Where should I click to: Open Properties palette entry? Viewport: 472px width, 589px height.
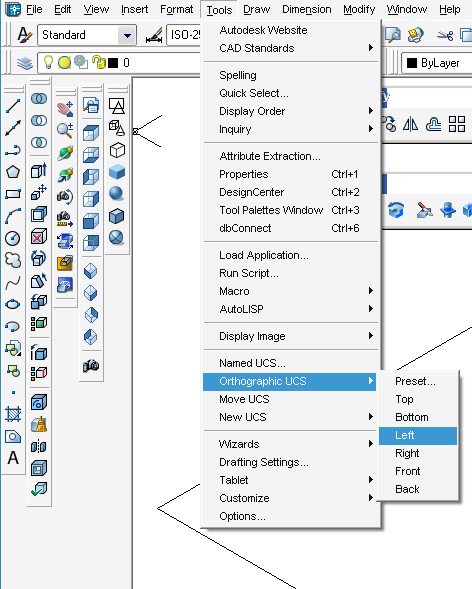[x=290, y=174]
